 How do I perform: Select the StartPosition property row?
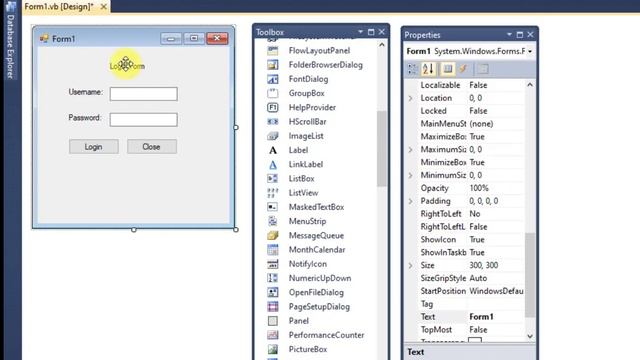(x=471, y=291)
